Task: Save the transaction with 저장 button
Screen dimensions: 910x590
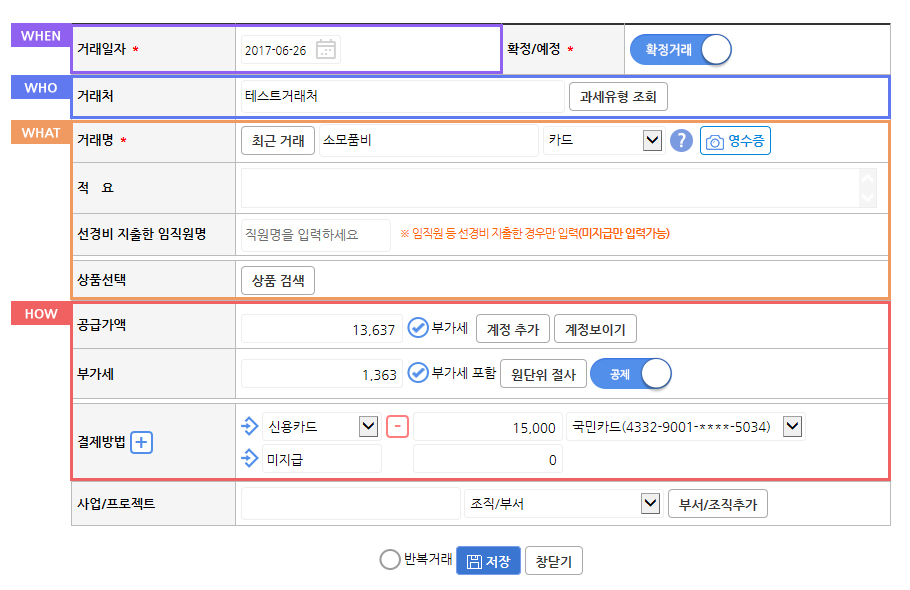Action: (x=488, y=560)
